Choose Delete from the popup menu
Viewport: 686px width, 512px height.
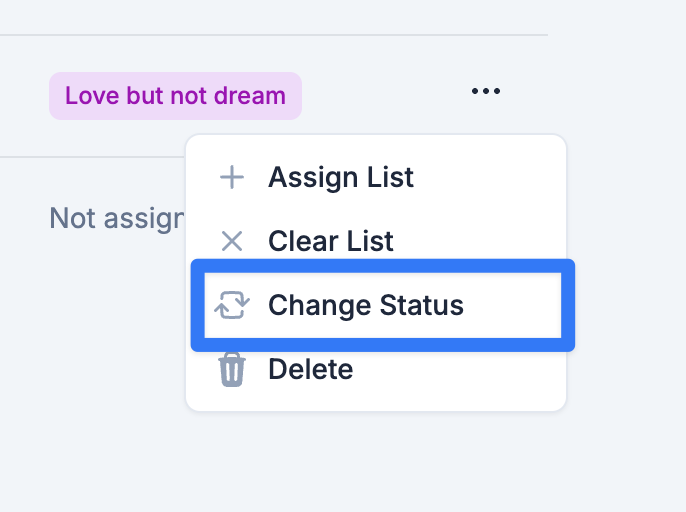coord(376,370)
